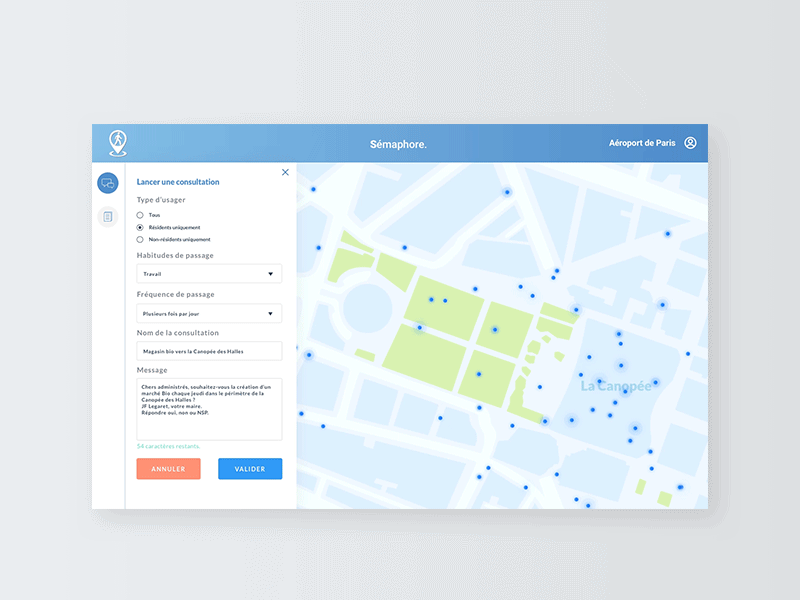Click the Sémaphore pedestrian pin logo
Viewport: 800px width, 600px height.
click(118, 143)
